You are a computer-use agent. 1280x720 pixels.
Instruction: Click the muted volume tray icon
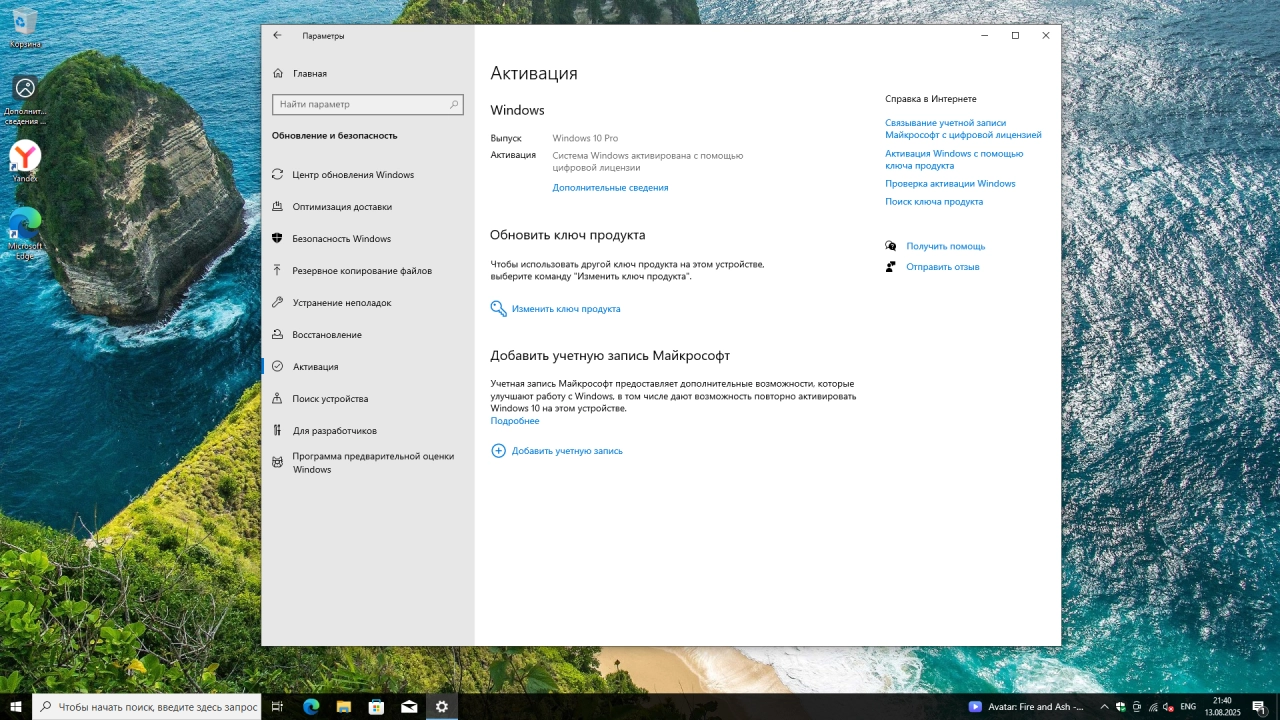point(1169,706)
